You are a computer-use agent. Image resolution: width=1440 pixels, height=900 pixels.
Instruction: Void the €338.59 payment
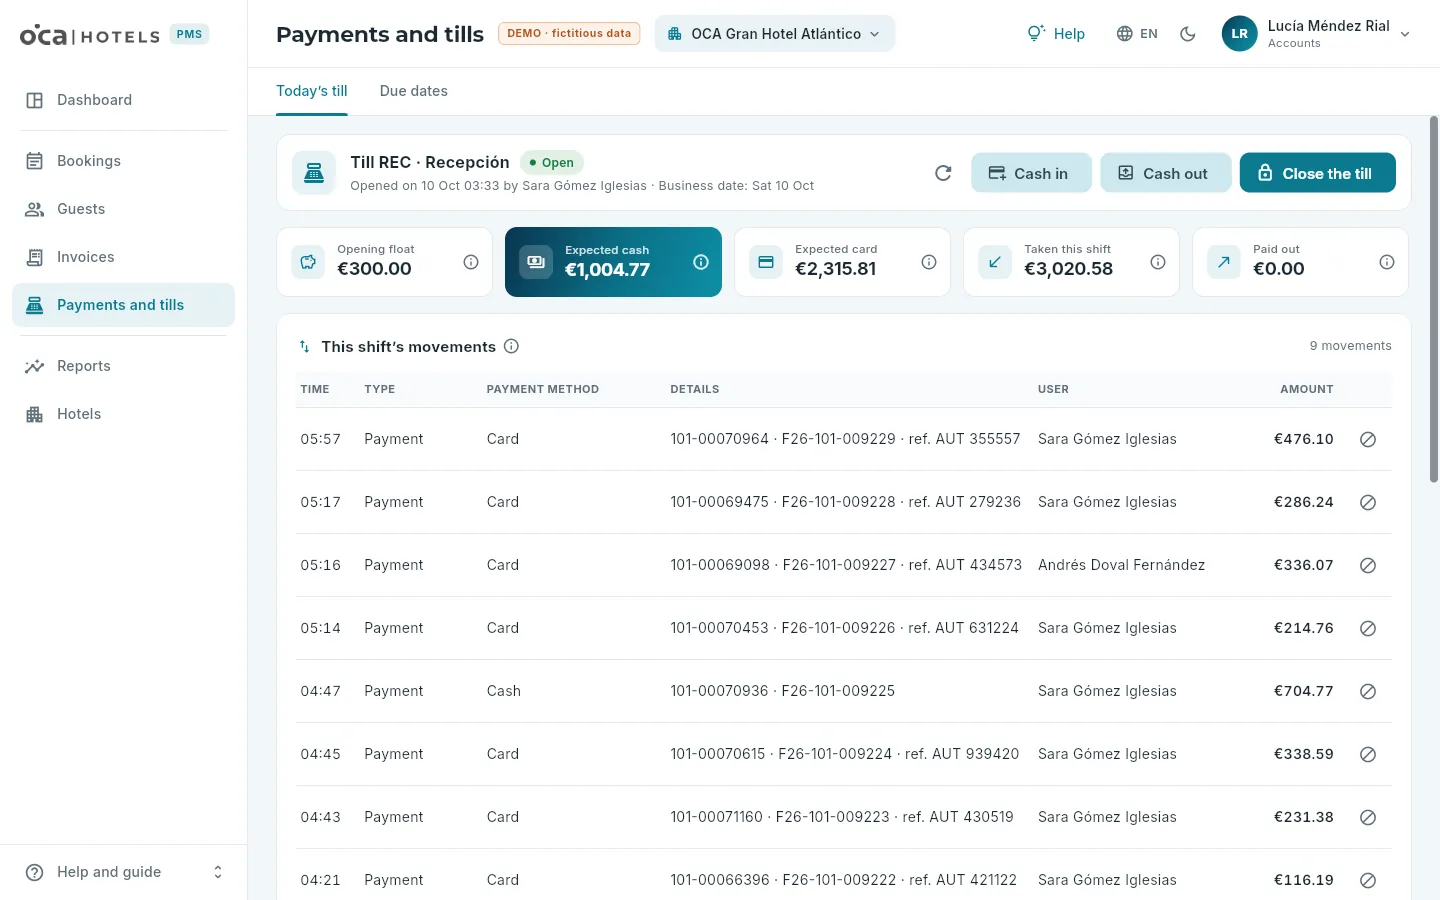[x=1368, y=754]
